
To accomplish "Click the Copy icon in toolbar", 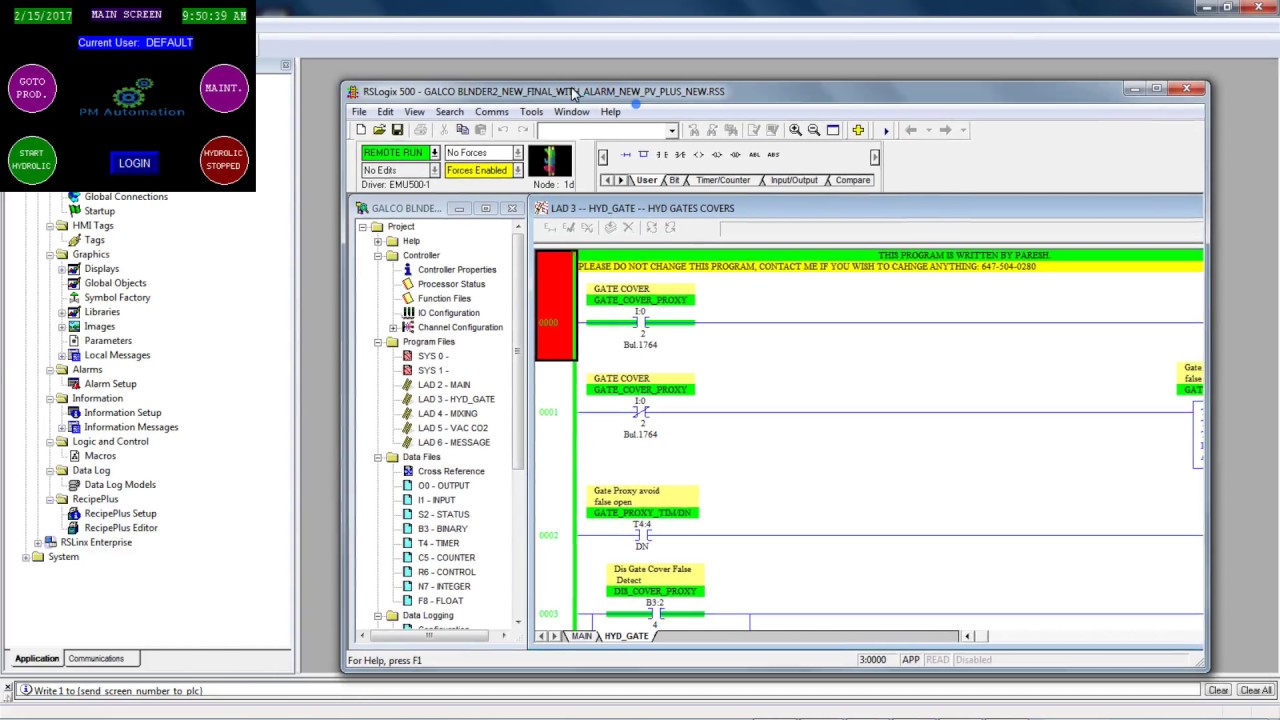I will click(462, 130).
